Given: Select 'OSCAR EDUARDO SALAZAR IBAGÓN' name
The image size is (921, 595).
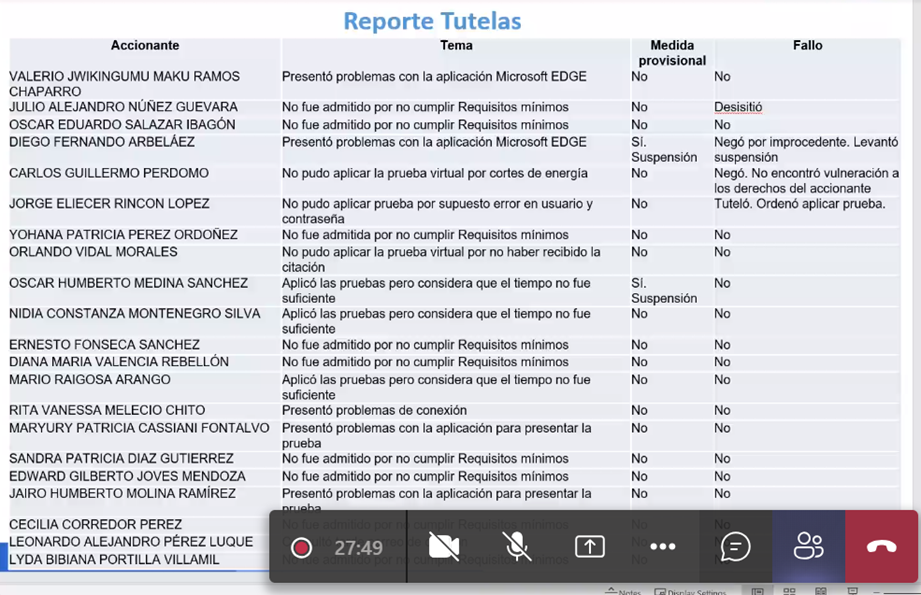Looking at the screenshot, I should point(122,125).
